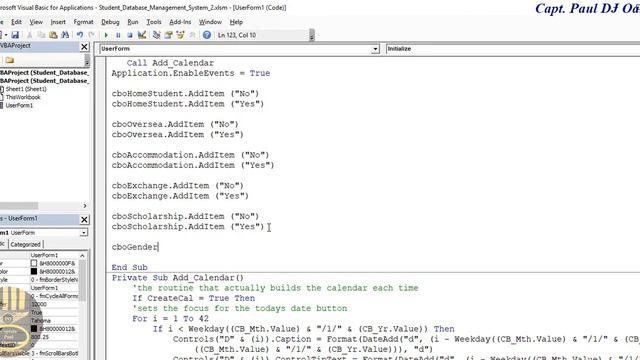Click the Copy icon in the toolbar
This screenshot has width=640, height=360.
41,35
